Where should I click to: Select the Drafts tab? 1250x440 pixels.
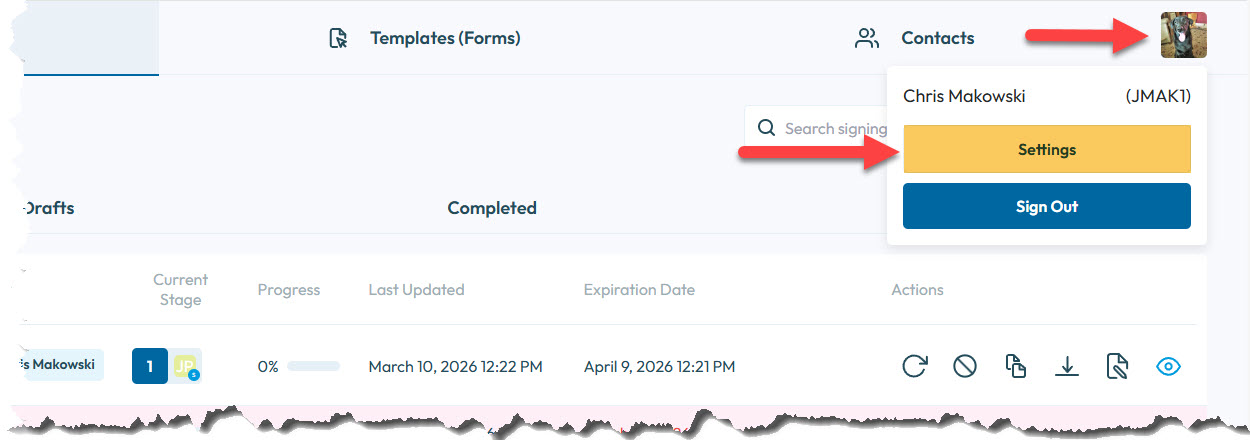(50, 208)
